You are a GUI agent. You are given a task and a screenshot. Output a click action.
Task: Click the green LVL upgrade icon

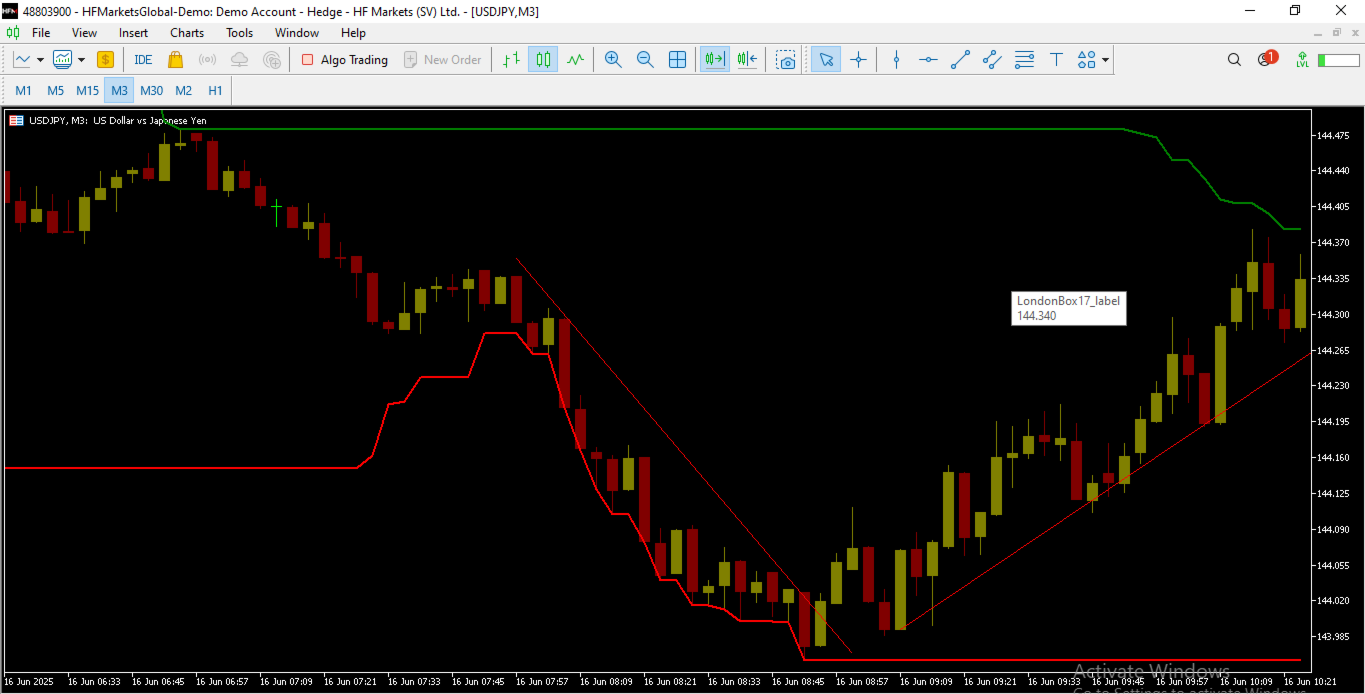click(x=1302, y=60)
